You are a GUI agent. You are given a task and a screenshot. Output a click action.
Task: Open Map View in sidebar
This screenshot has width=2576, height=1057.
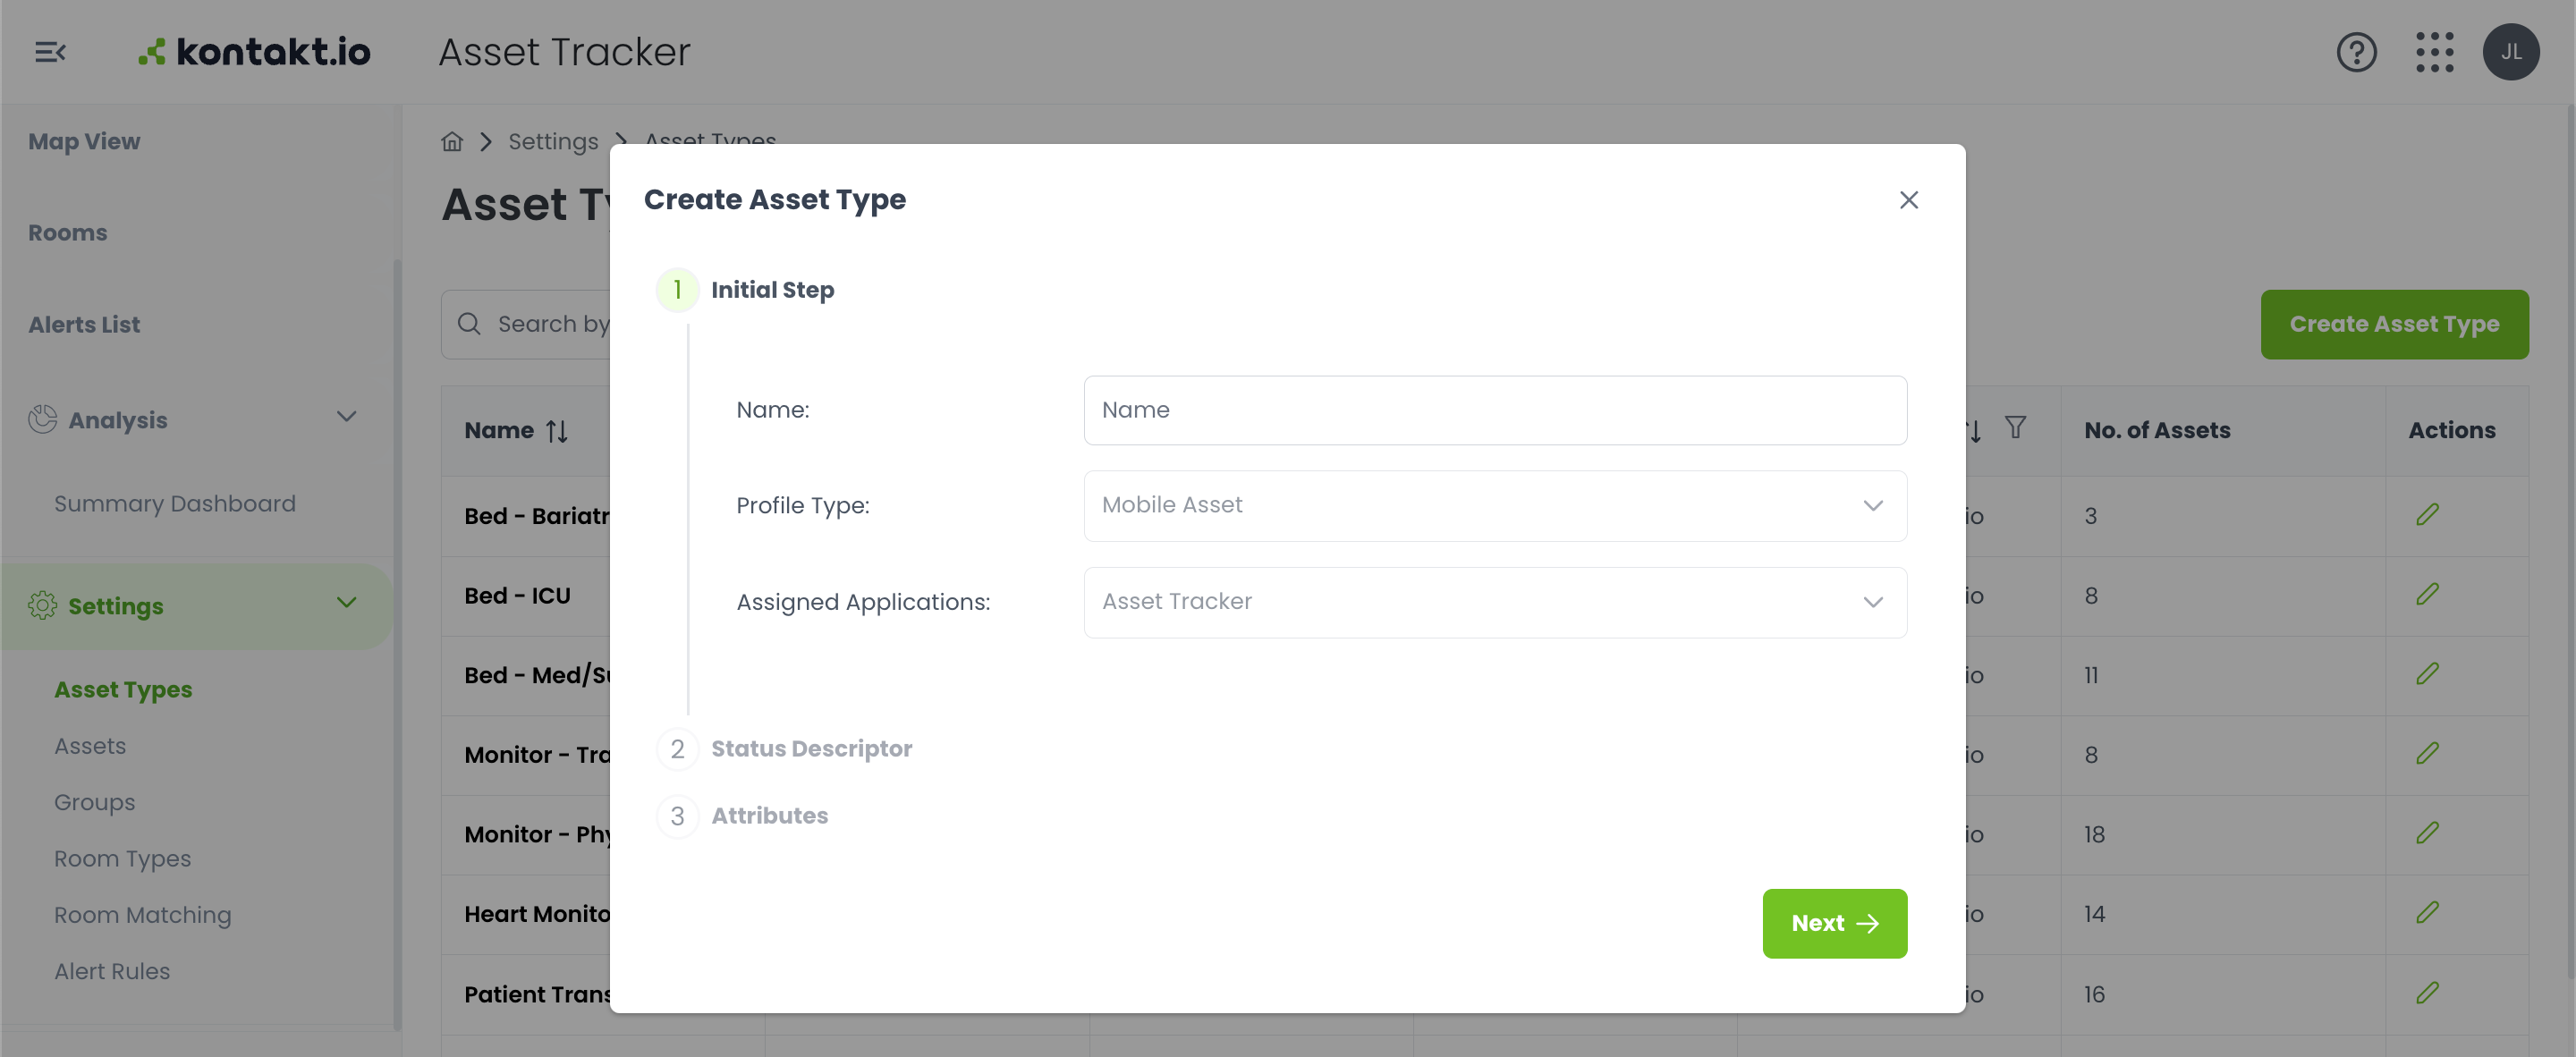coord(84,142)
